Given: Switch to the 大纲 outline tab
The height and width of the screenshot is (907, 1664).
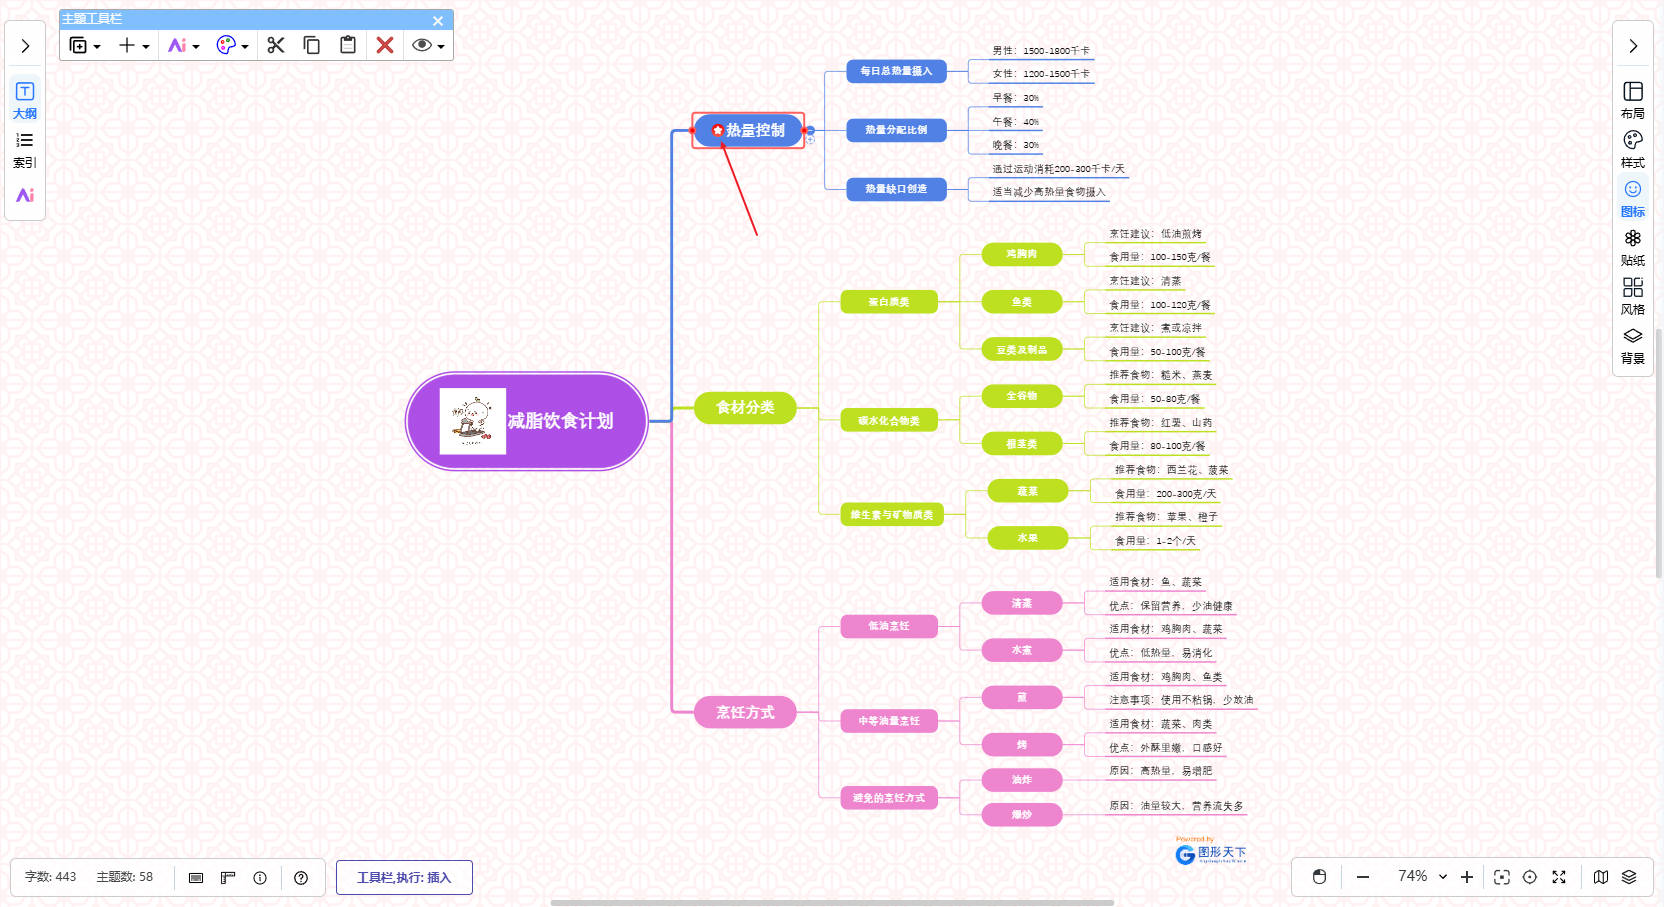Looking at the screenshot, I should click(x=25, y=99).
